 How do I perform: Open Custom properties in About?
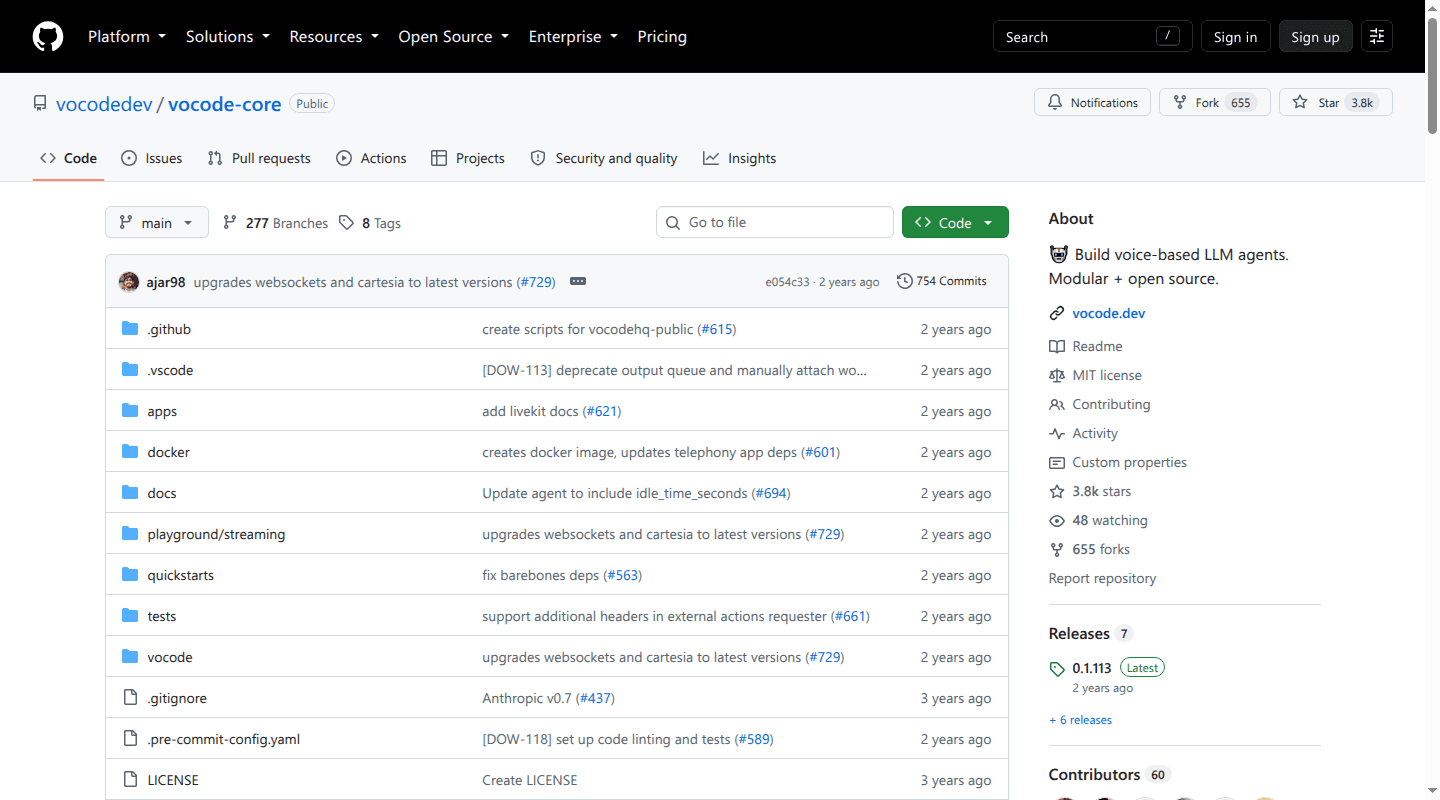(x=1118, y=462)
